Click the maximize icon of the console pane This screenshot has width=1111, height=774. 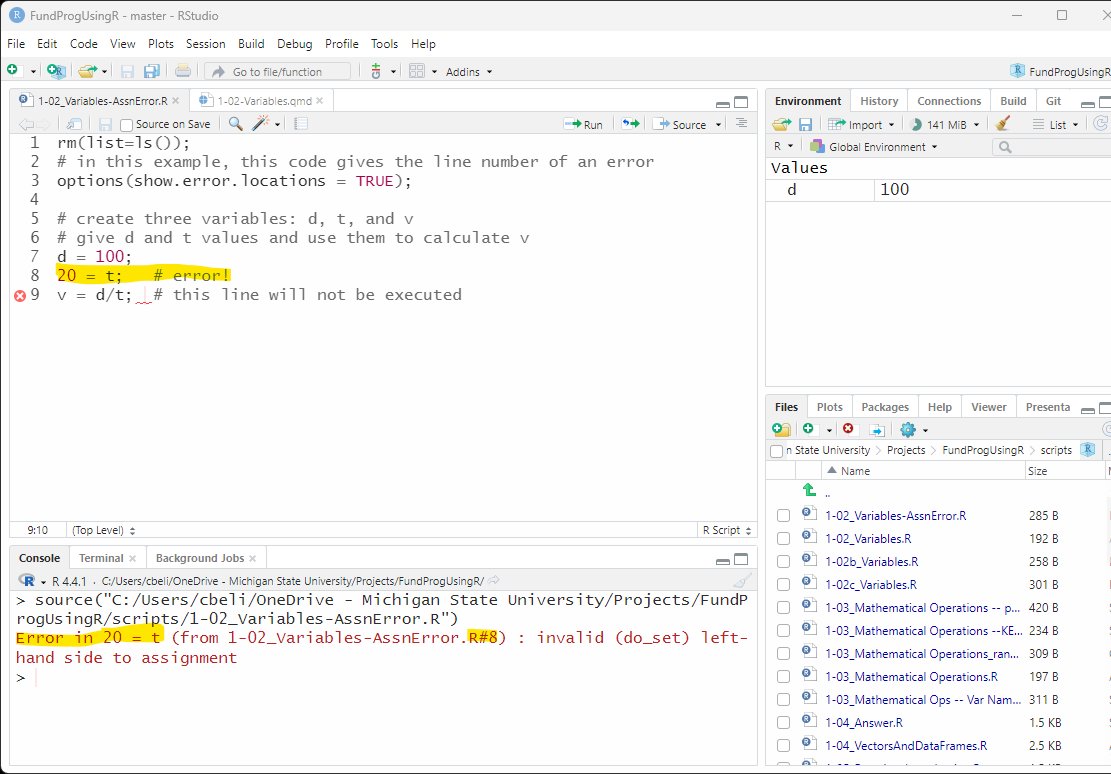pyautogui.click(x=741, y=559)
